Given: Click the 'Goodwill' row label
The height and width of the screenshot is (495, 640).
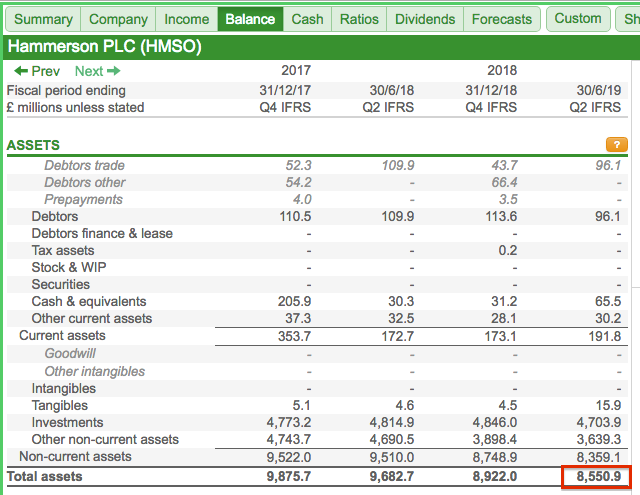Looking at the screenshot, I should [x=70, y=353].
